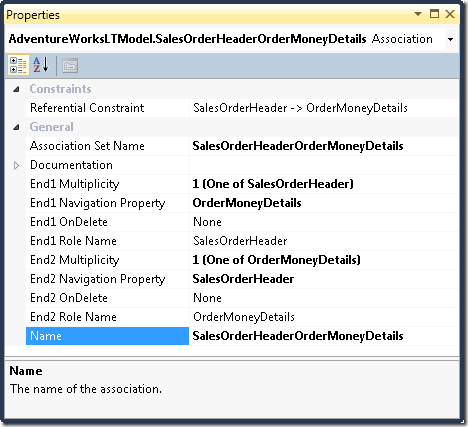
Task: Click the End1 OnDelete value None
Action: point(207,222)
